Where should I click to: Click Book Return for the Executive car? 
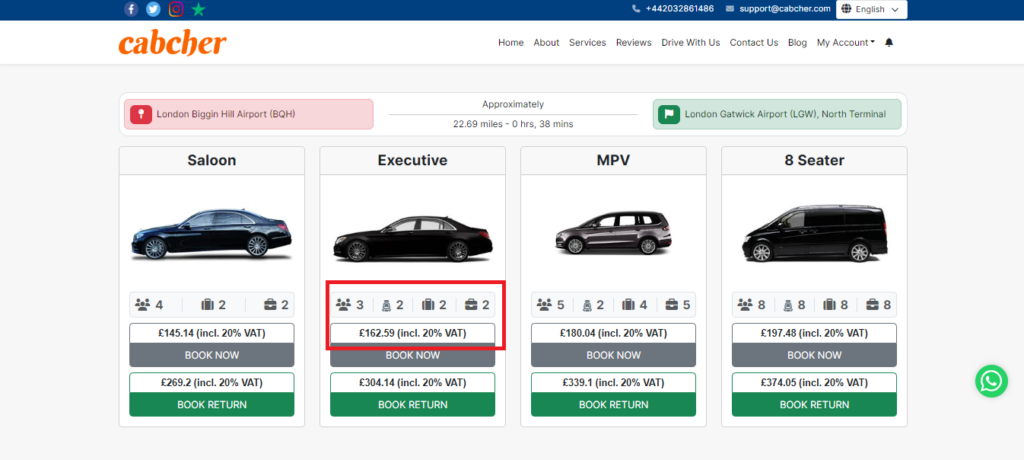click(x=413, y=404)
